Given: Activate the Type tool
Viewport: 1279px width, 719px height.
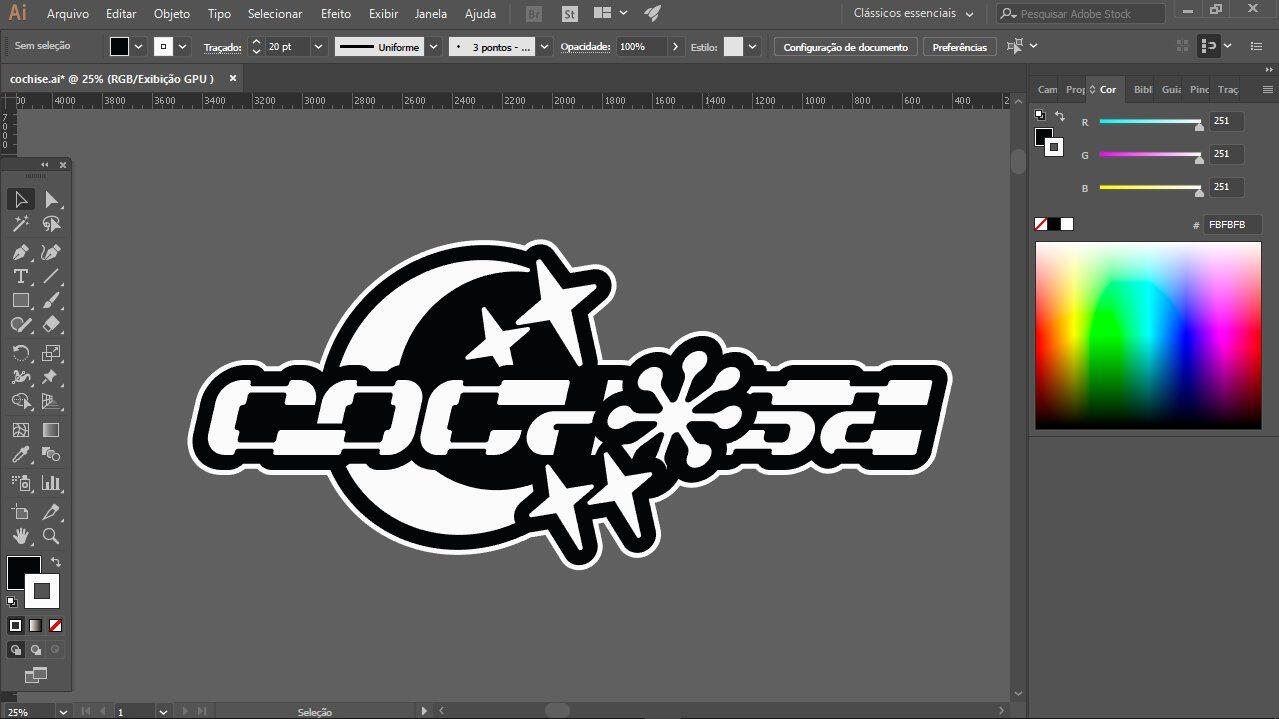Looking at the screenshot, I should (x=20, y=276).
